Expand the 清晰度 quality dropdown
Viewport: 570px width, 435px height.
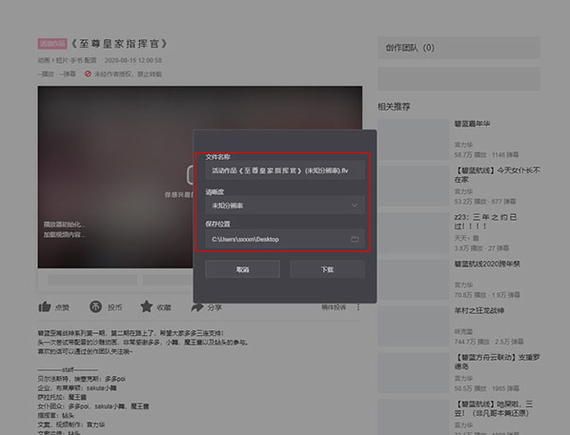[285, 206]
